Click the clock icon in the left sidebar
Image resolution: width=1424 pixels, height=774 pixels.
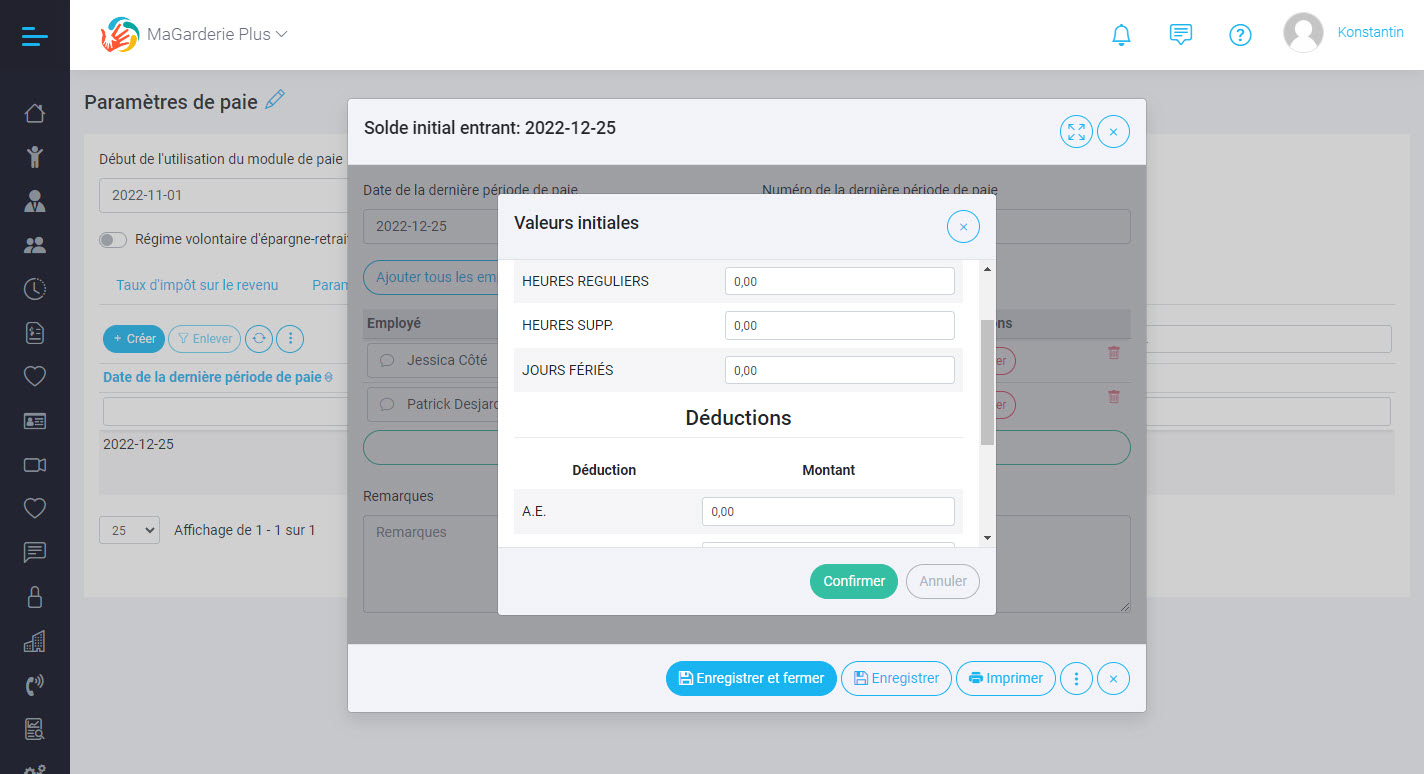point(34,288)
